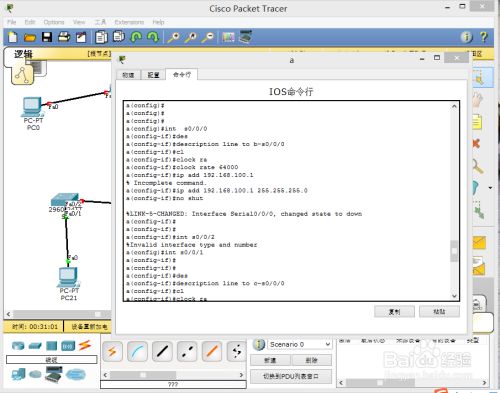Click the Undo green arrow icon

coord(136,37)
